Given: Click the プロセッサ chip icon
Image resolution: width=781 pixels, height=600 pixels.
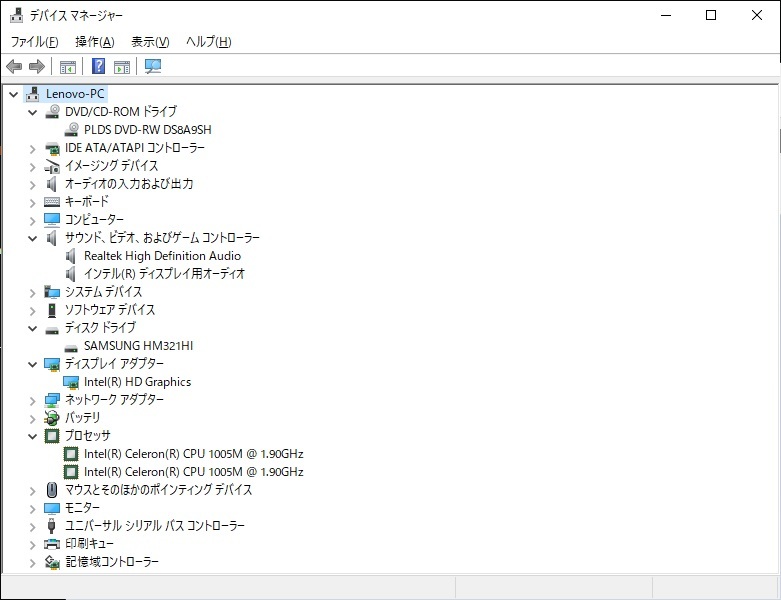Looking at the screenshot, I should [52, 436].
